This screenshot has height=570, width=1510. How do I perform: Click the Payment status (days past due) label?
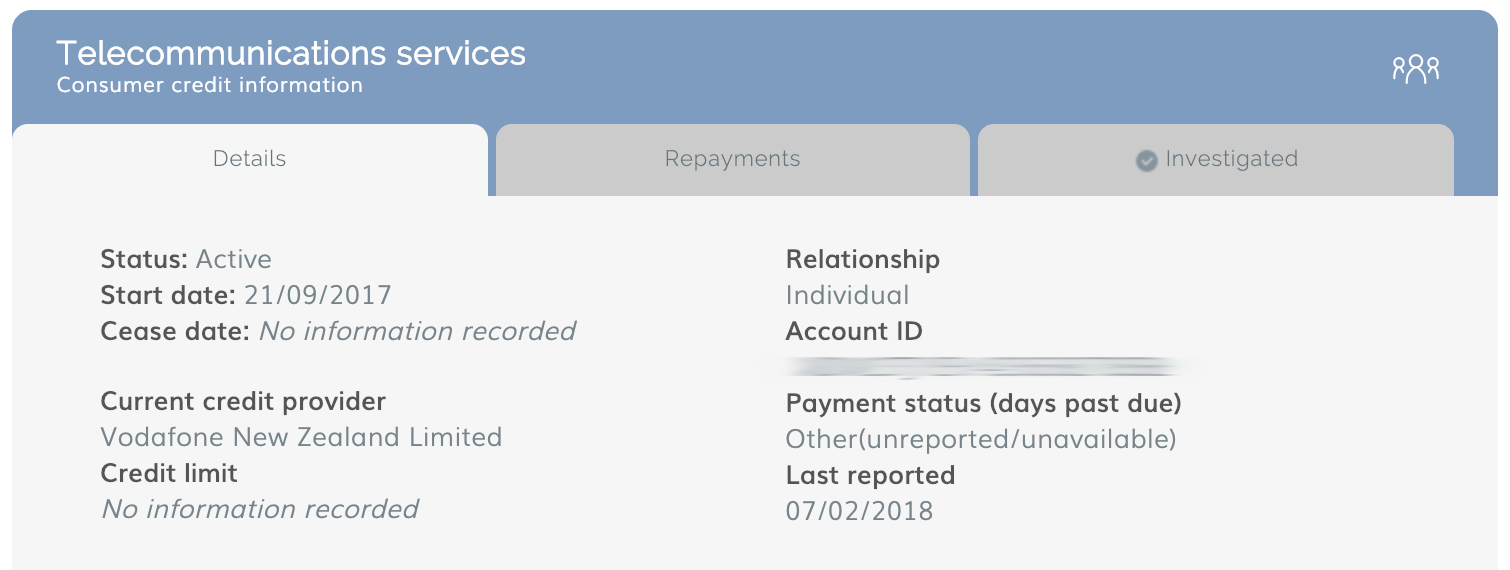(984, 404)
